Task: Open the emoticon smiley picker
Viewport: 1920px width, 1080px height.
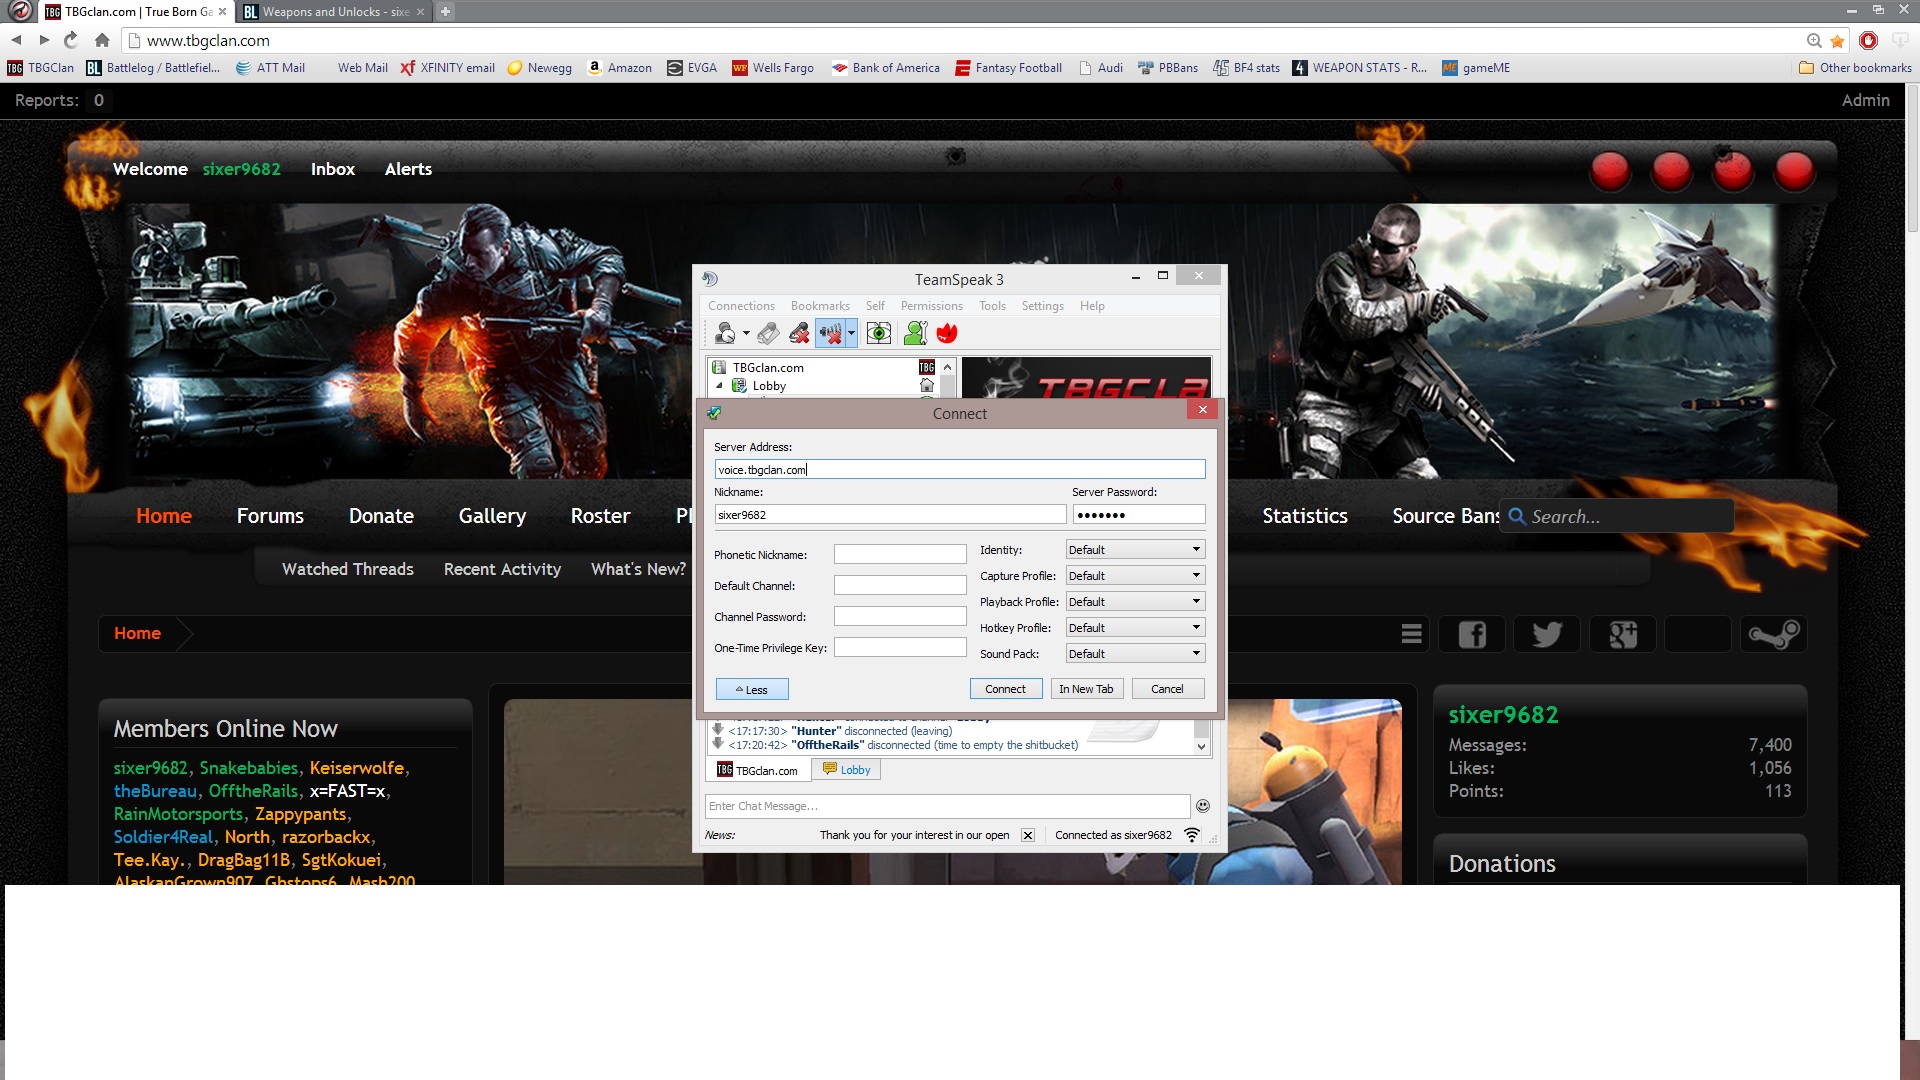Action: [x=1203, y=806]
